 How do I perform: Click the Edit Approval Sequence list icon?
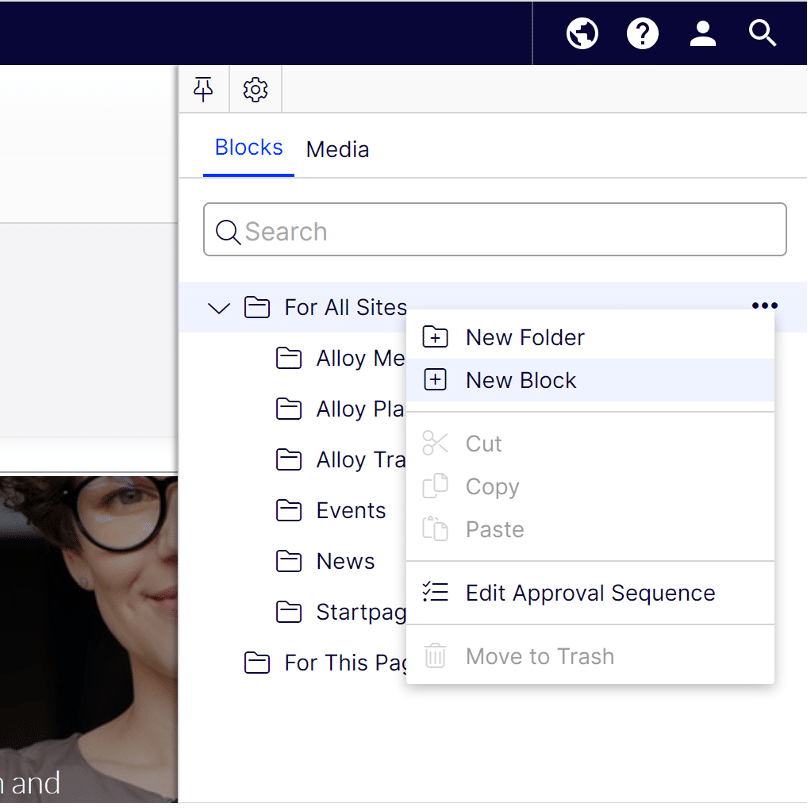(x=435, y=591)
